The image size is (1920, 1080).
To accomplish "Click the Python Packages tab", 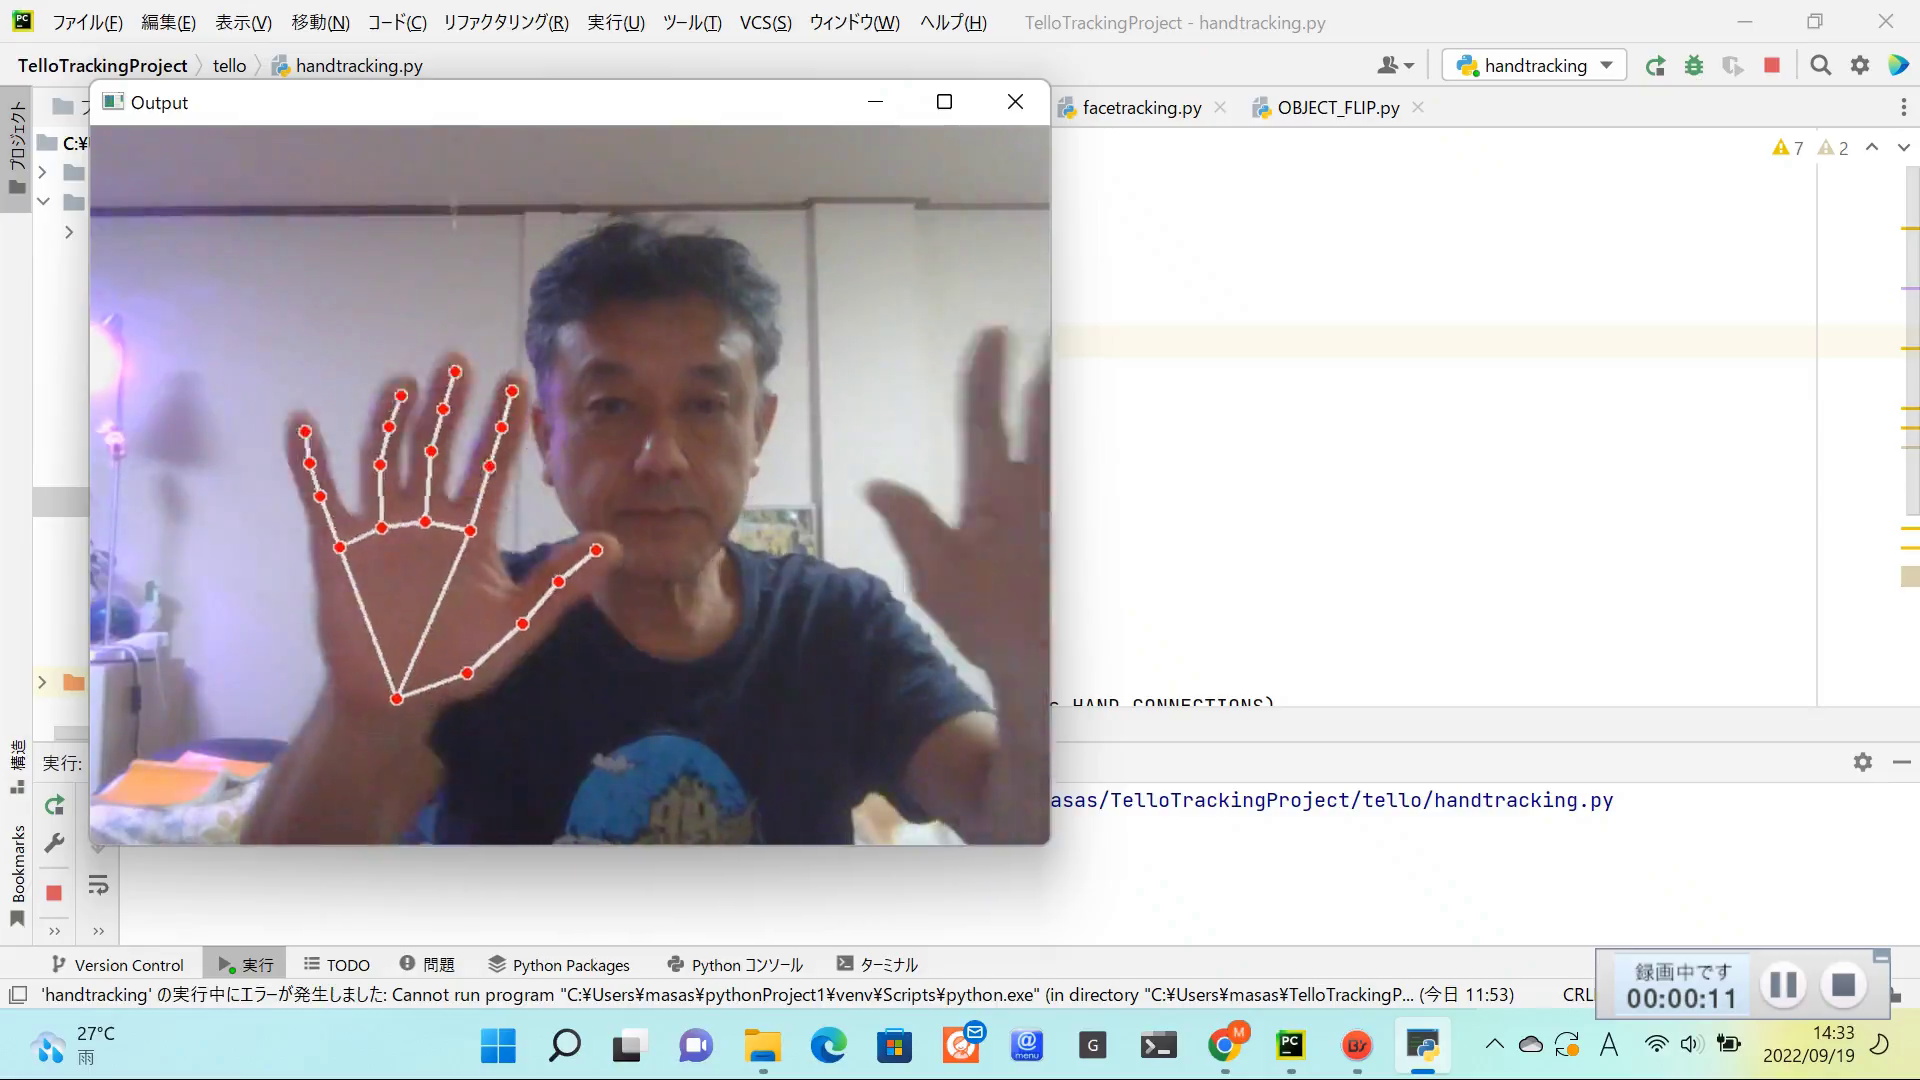I will [x=571, y=964].
